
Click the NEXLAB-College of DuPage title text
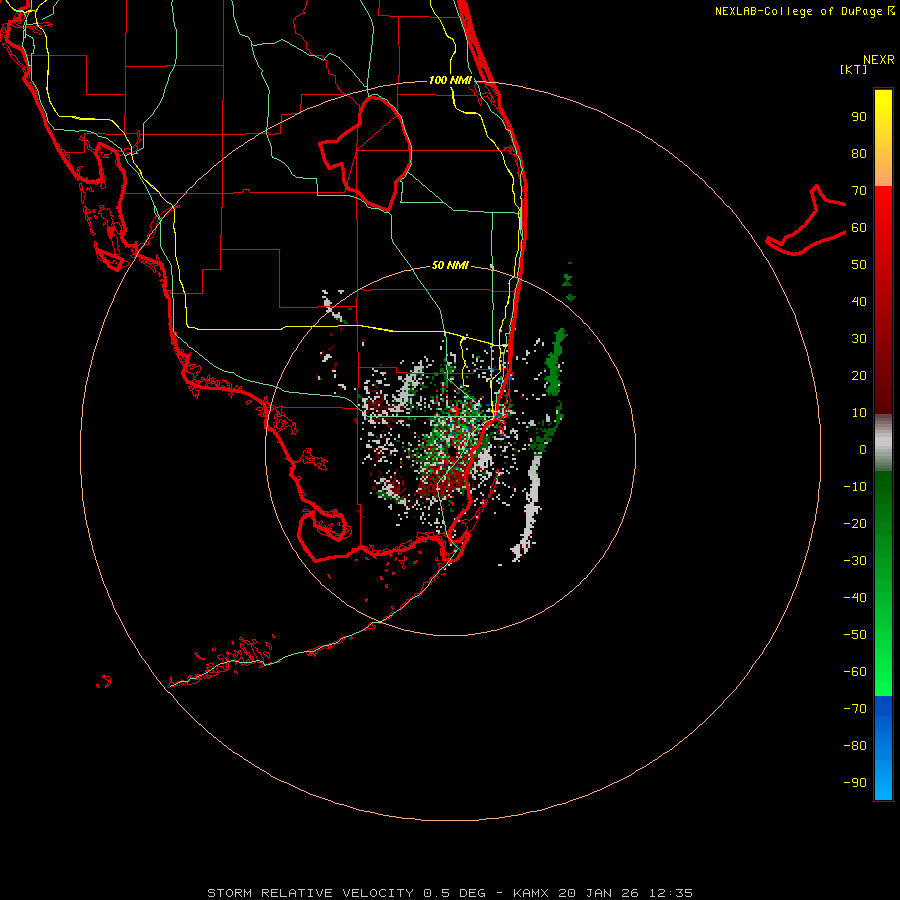tap(800, 11)
